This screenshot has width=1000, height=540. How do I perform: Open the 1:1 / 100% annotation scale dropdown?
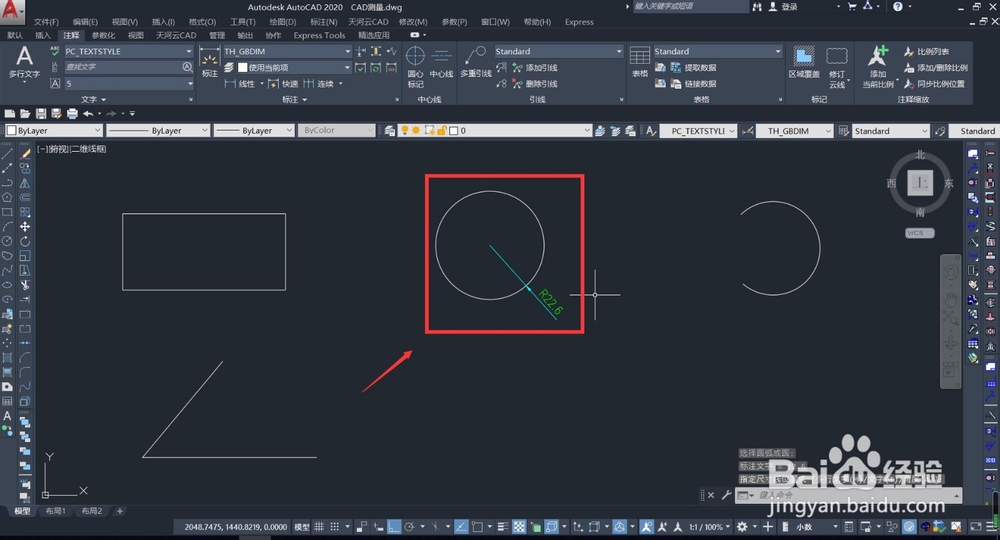(709, 527)
